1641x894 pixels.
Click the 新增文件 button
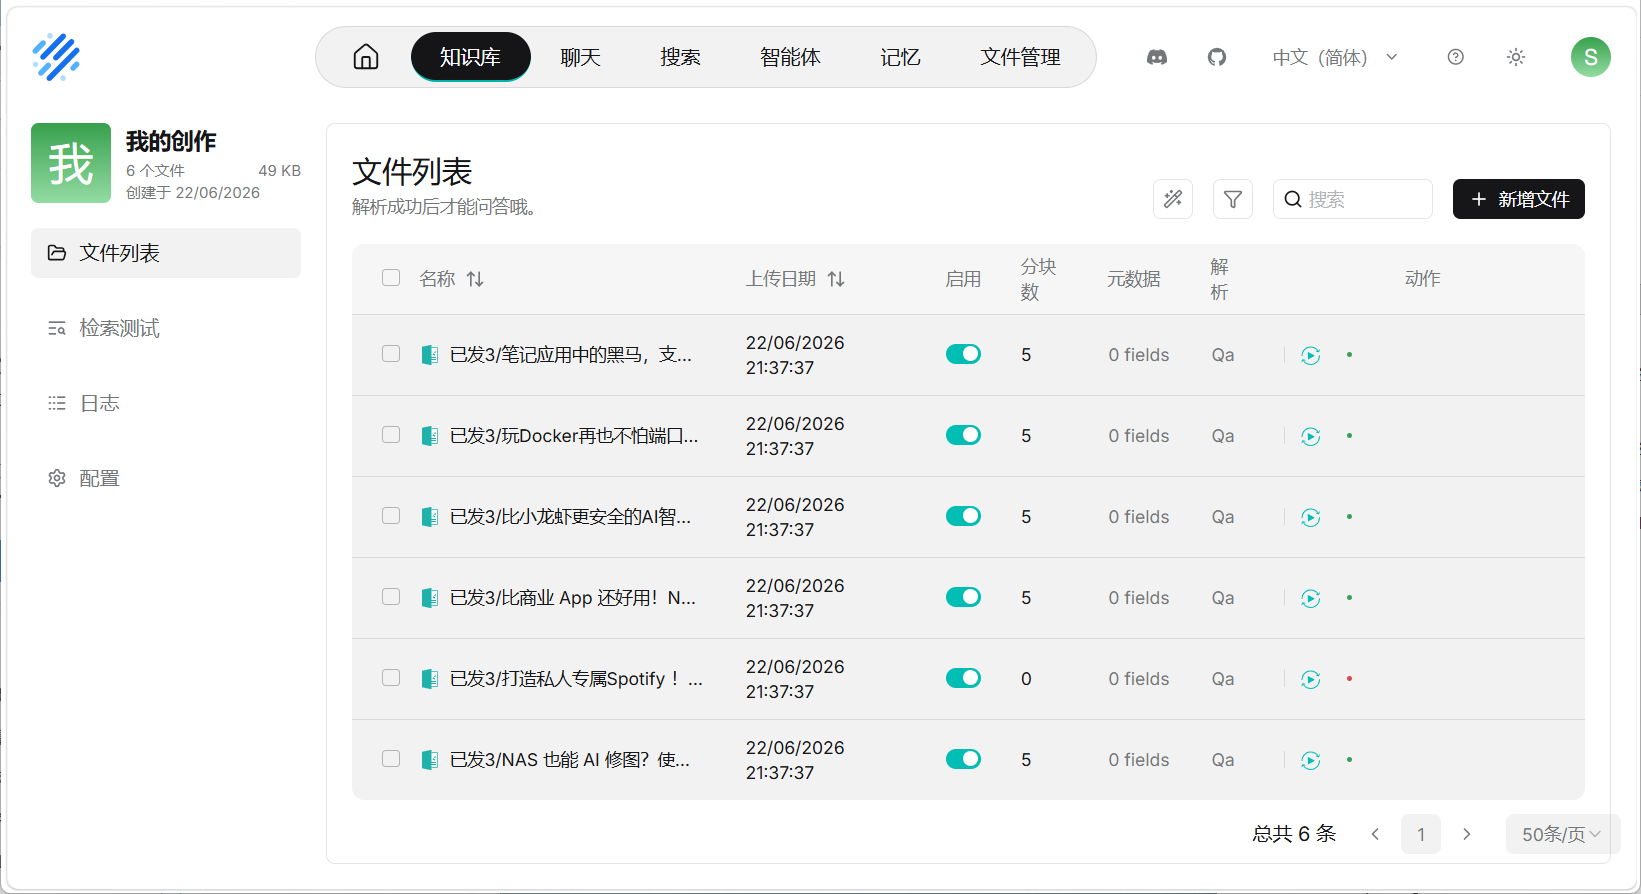coord(1519,199)
